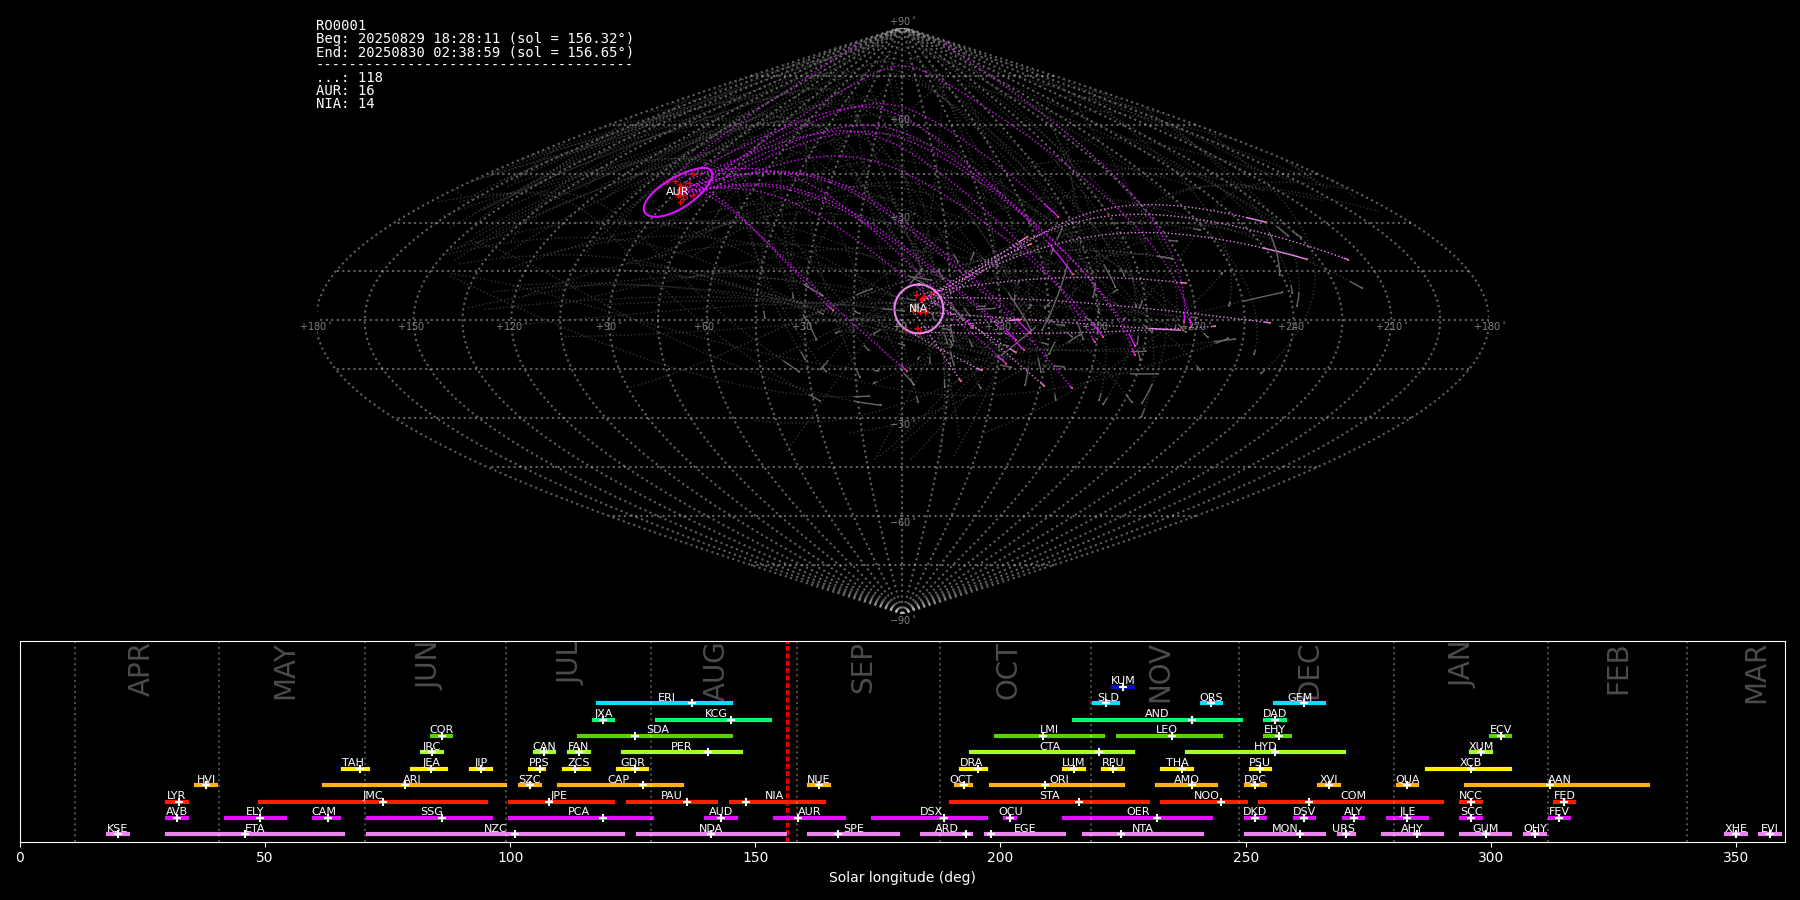Click the peak cross on the LYR bar
The height and width of the screenshot is (900, 1800).
click(179, 802)
